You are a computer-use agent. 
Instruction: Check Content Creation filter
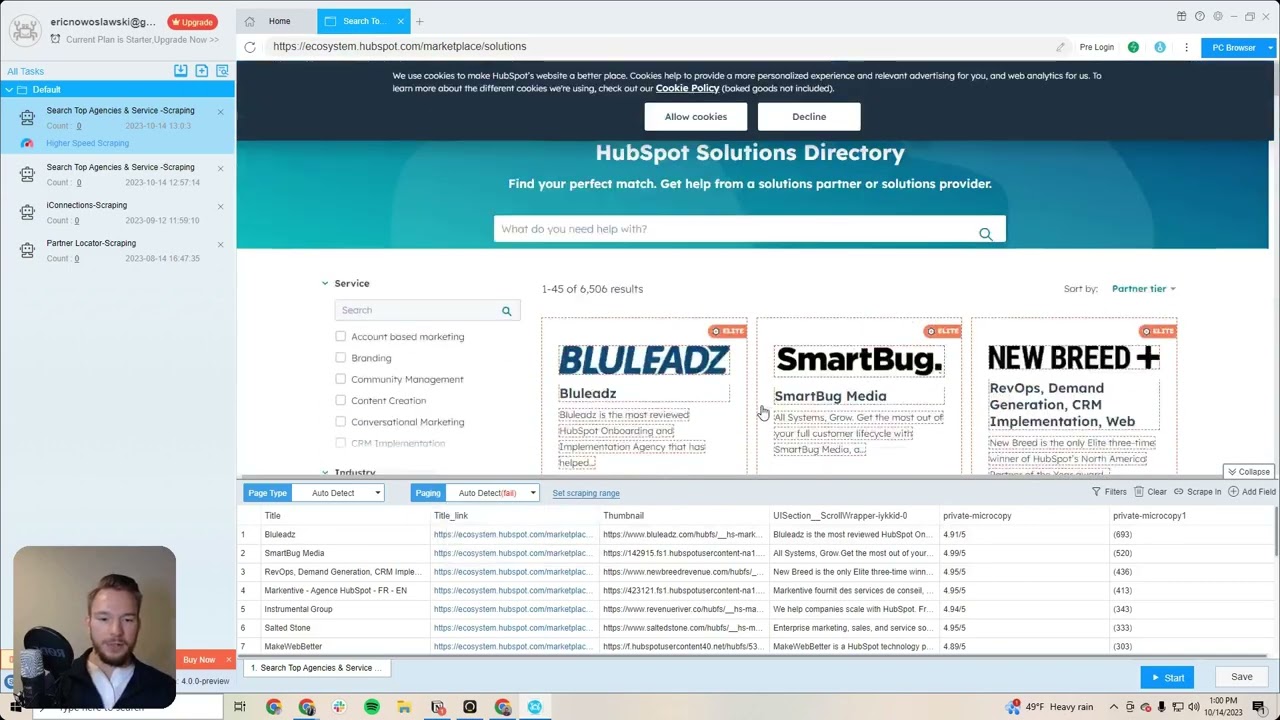[341, 401]
